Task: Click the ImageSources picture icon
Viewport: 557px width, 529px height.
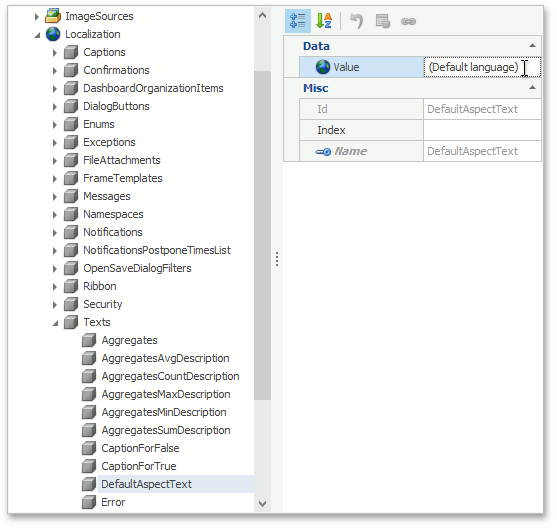Action: 53,16
